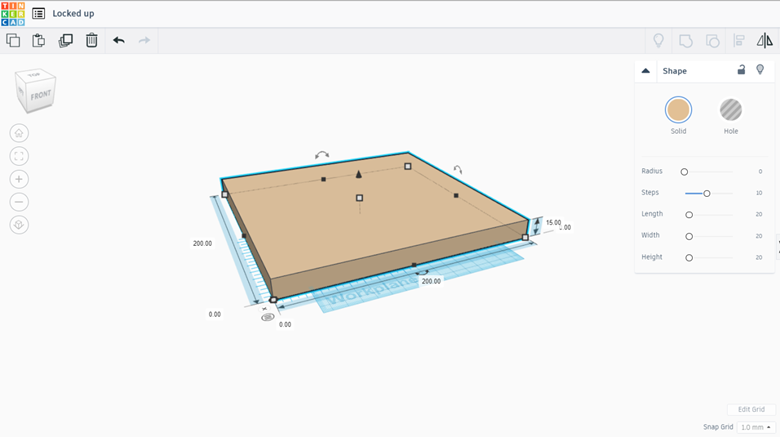Screen dimensions: 780x437
Task: Ungroup the selected shapes
Action: pyautogui.click(x=712, y=41)
